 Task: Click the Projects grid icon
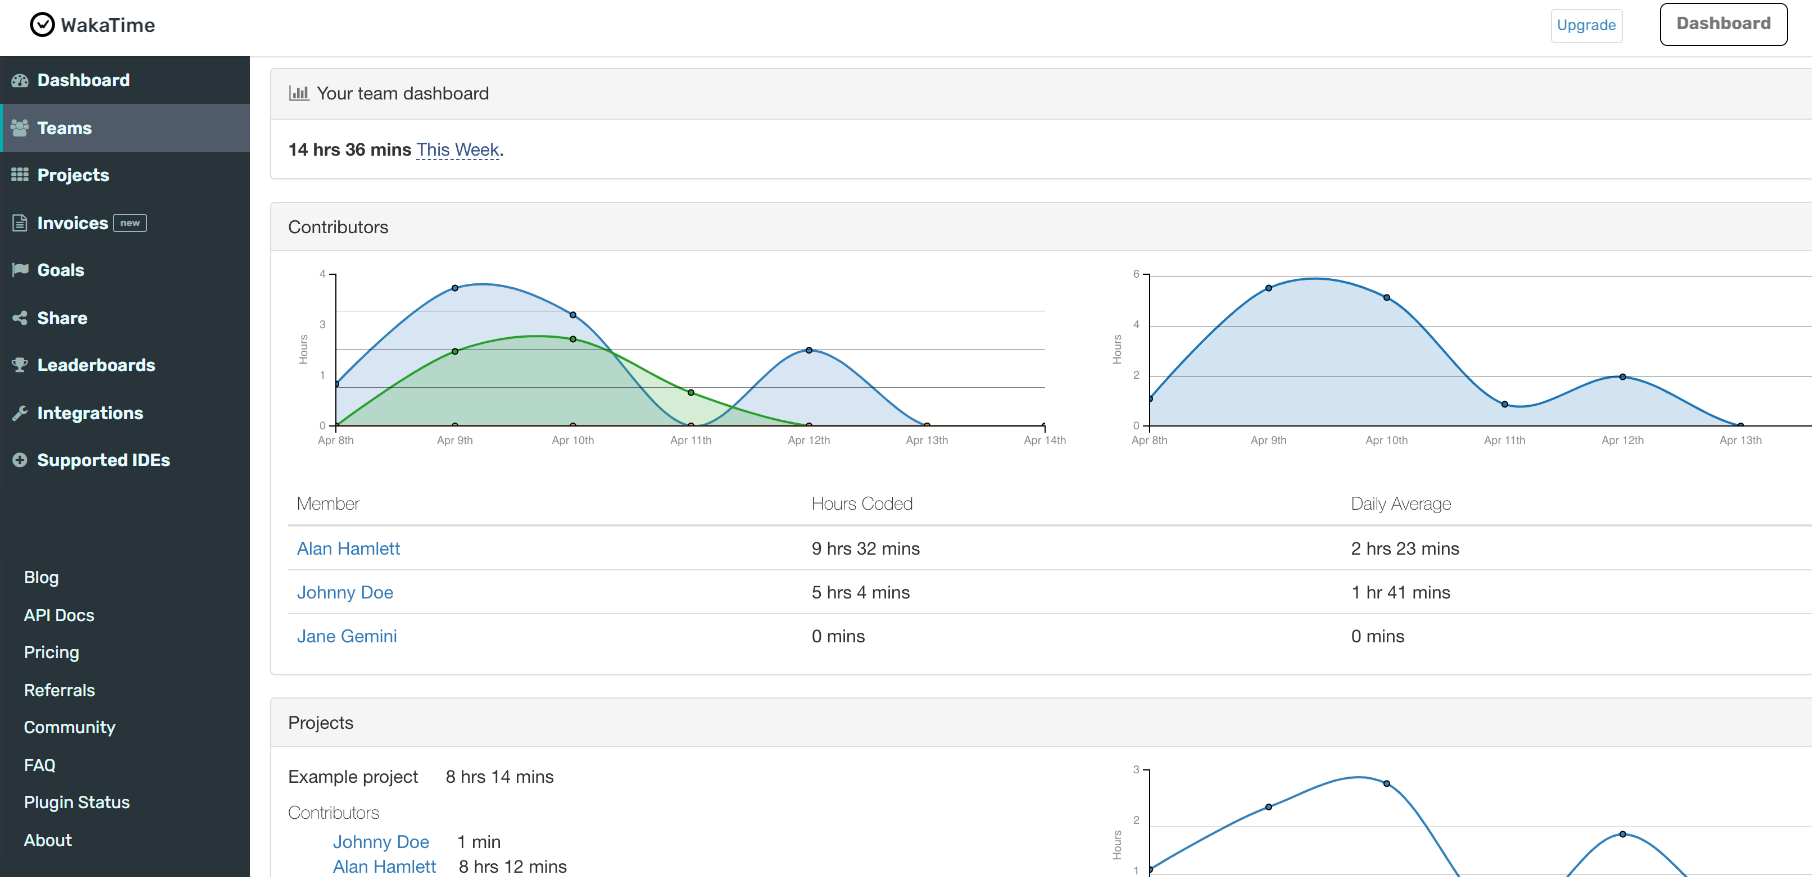pyautogui.click(x=20, y=175)
